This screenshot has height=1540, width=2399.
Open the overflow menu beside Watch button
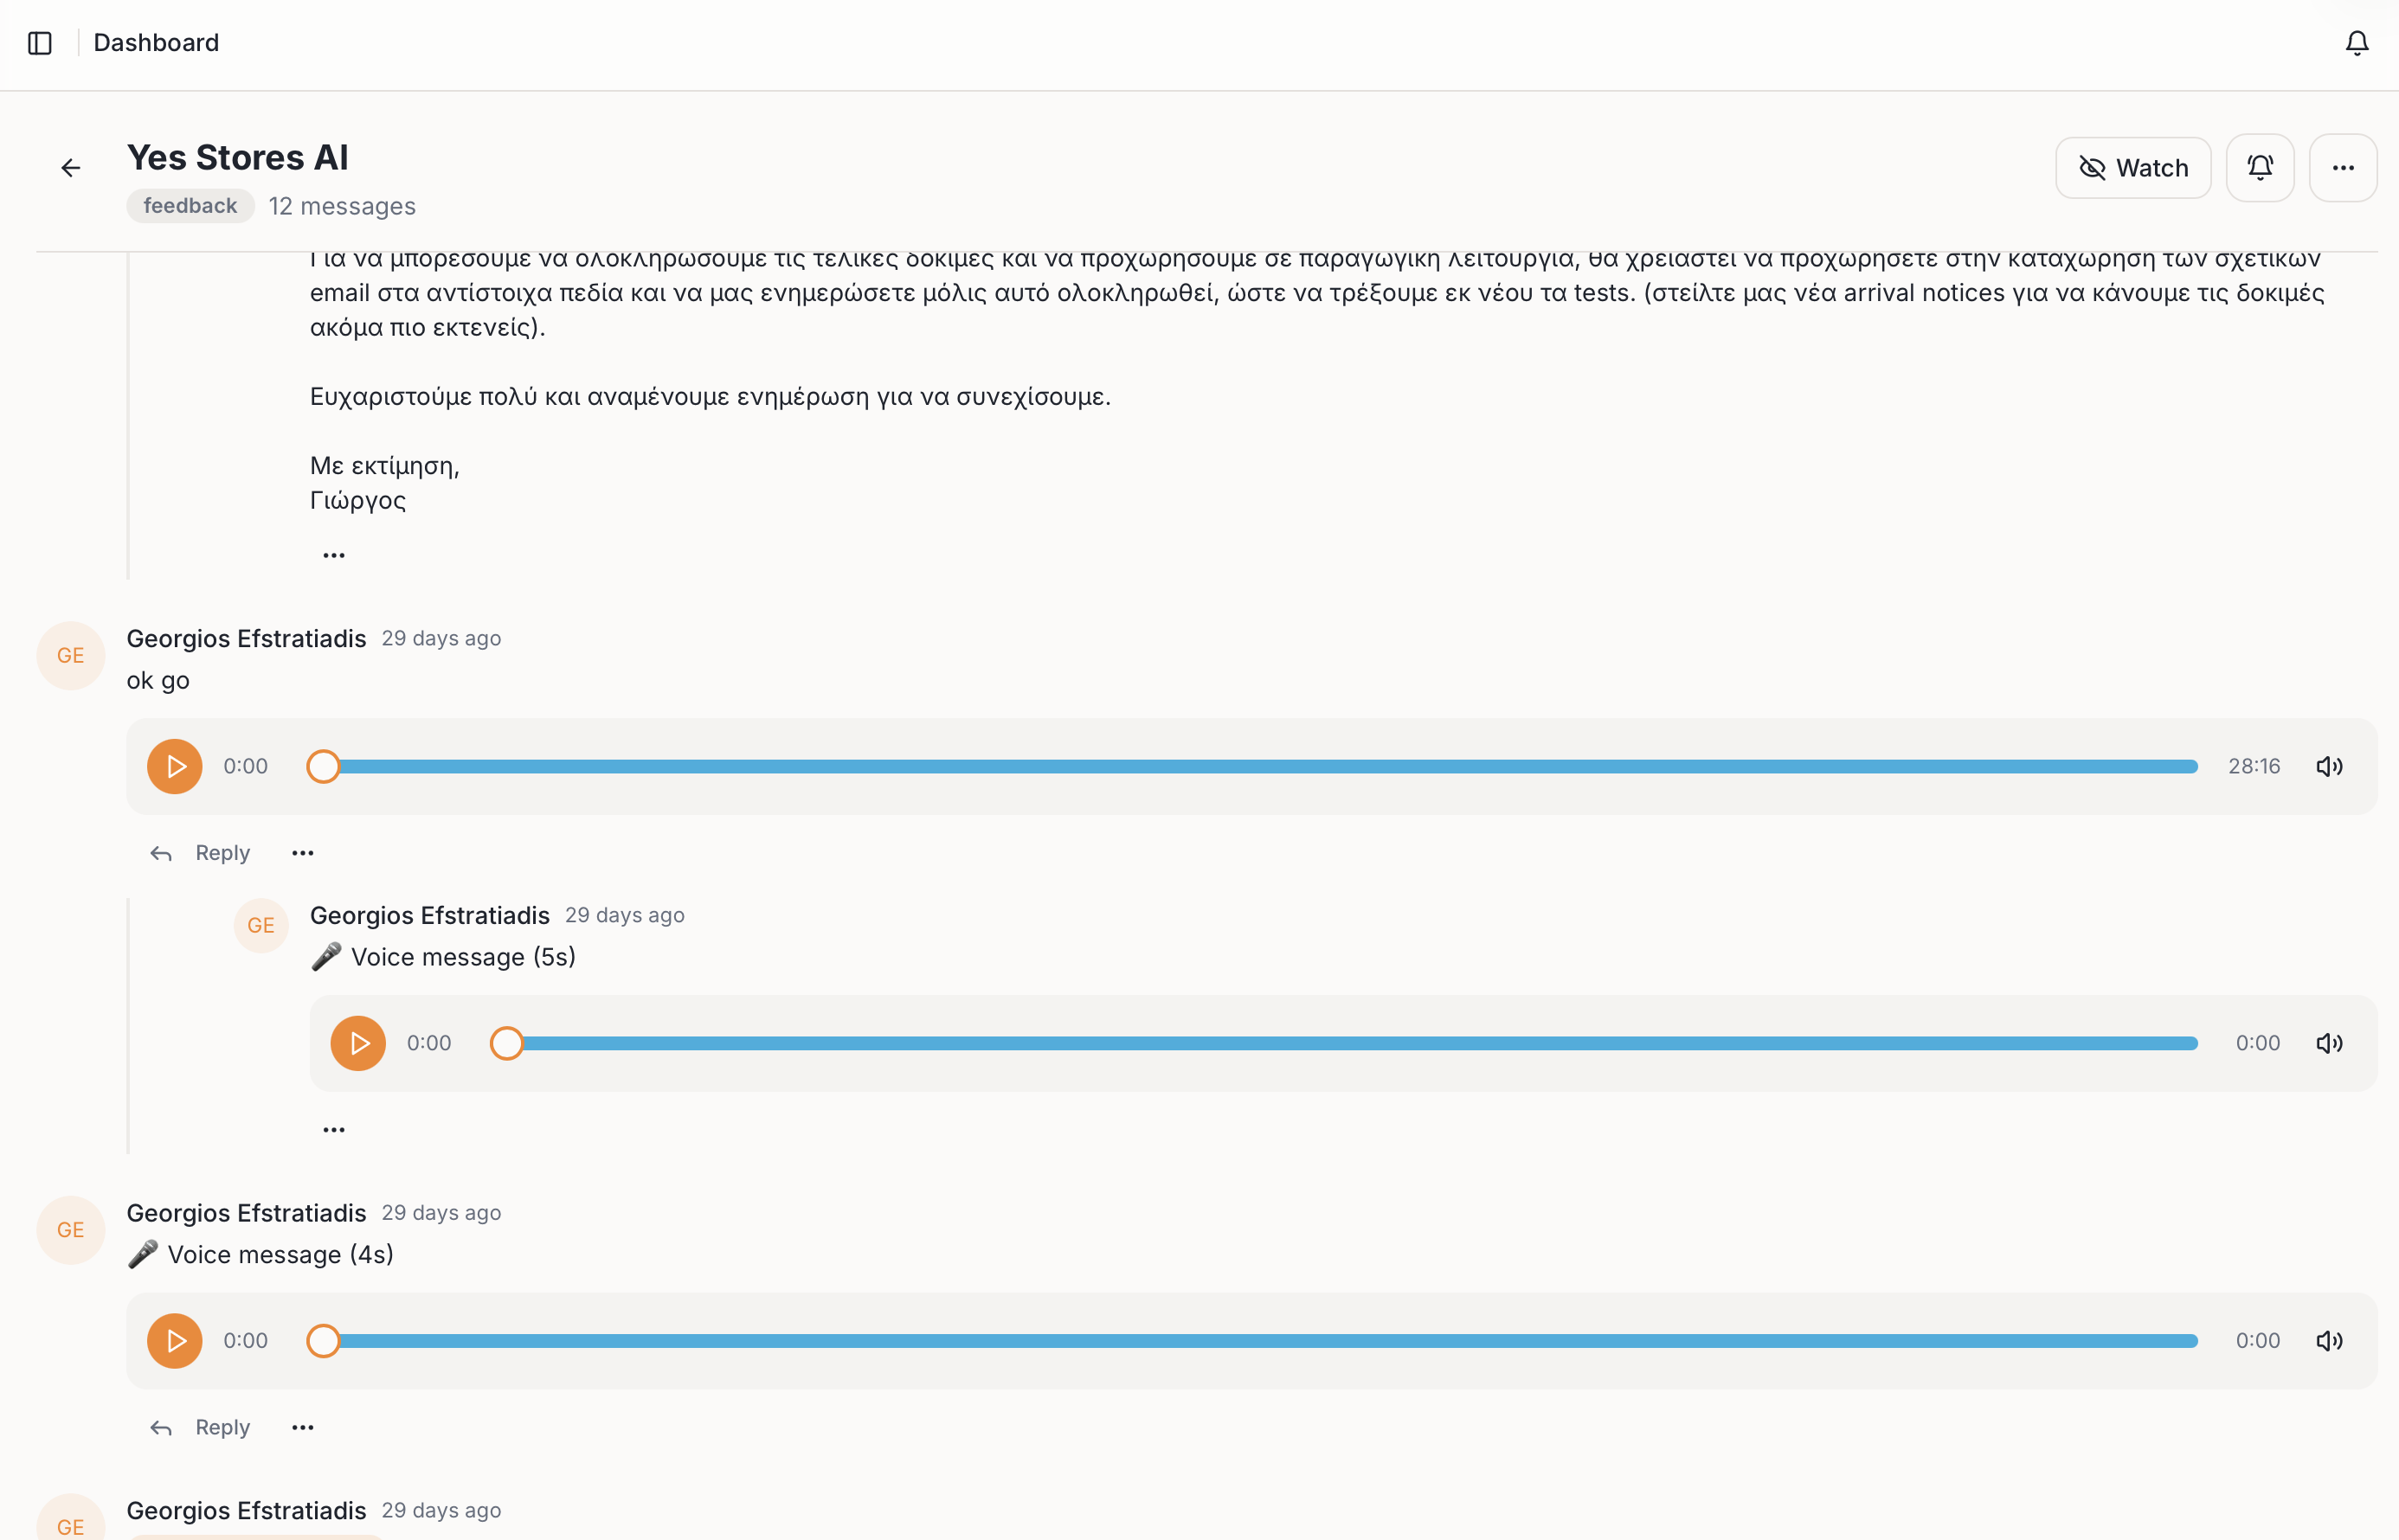2343,167
